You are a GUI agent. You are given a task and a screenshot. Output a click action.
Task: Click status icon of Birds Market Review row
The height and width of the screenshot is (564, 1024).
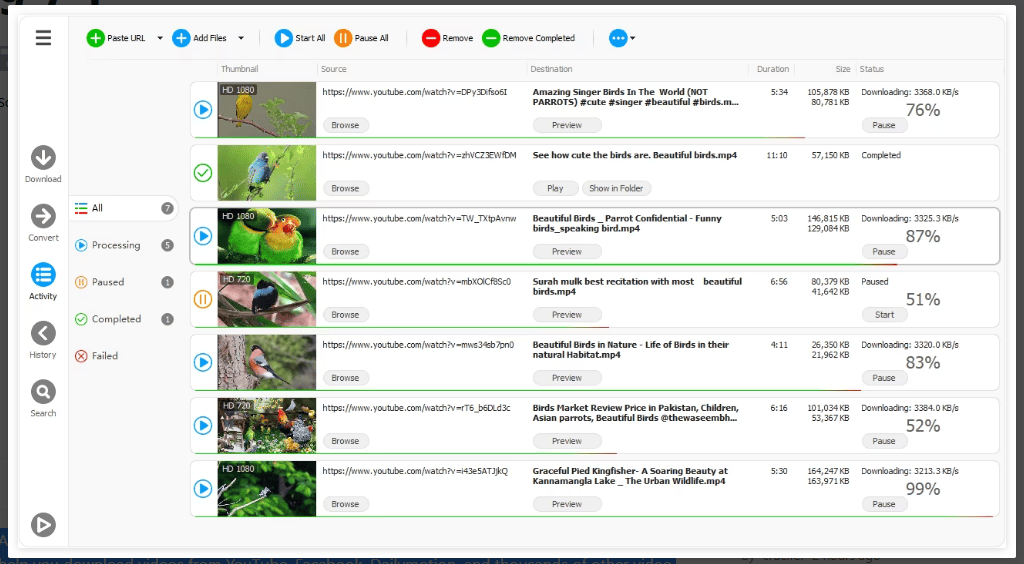click(x=203, y=426)
